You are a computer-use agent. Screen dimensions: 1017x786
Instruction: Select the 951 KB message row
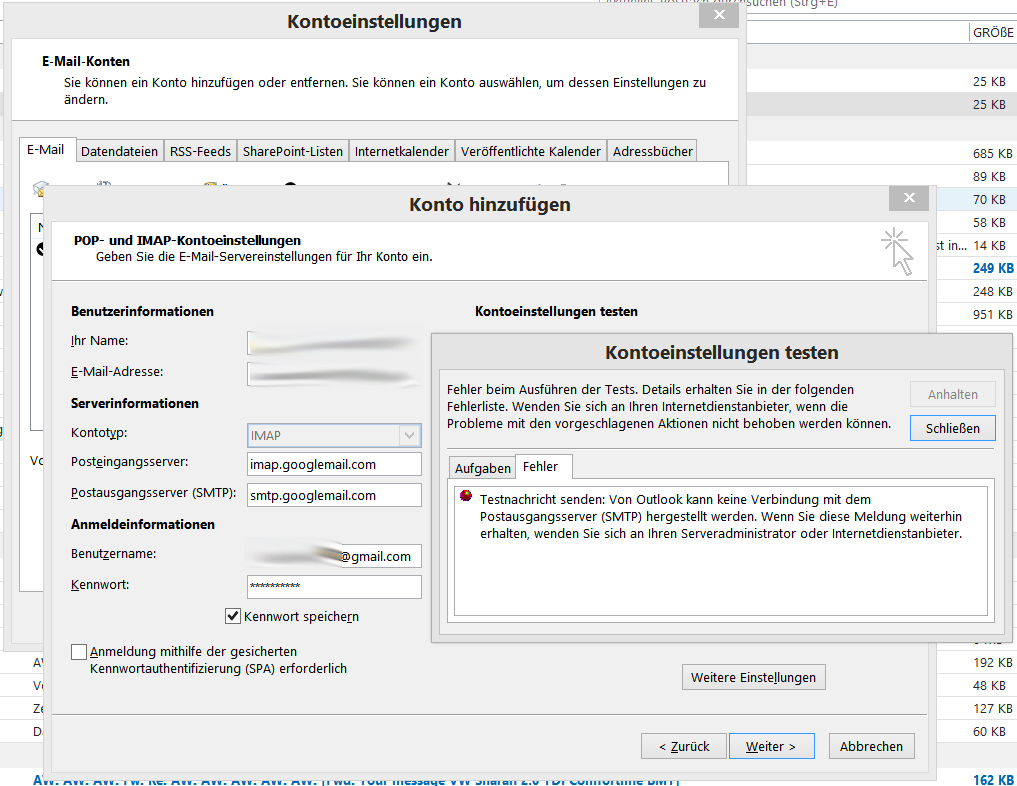click(x=976, y=315)
